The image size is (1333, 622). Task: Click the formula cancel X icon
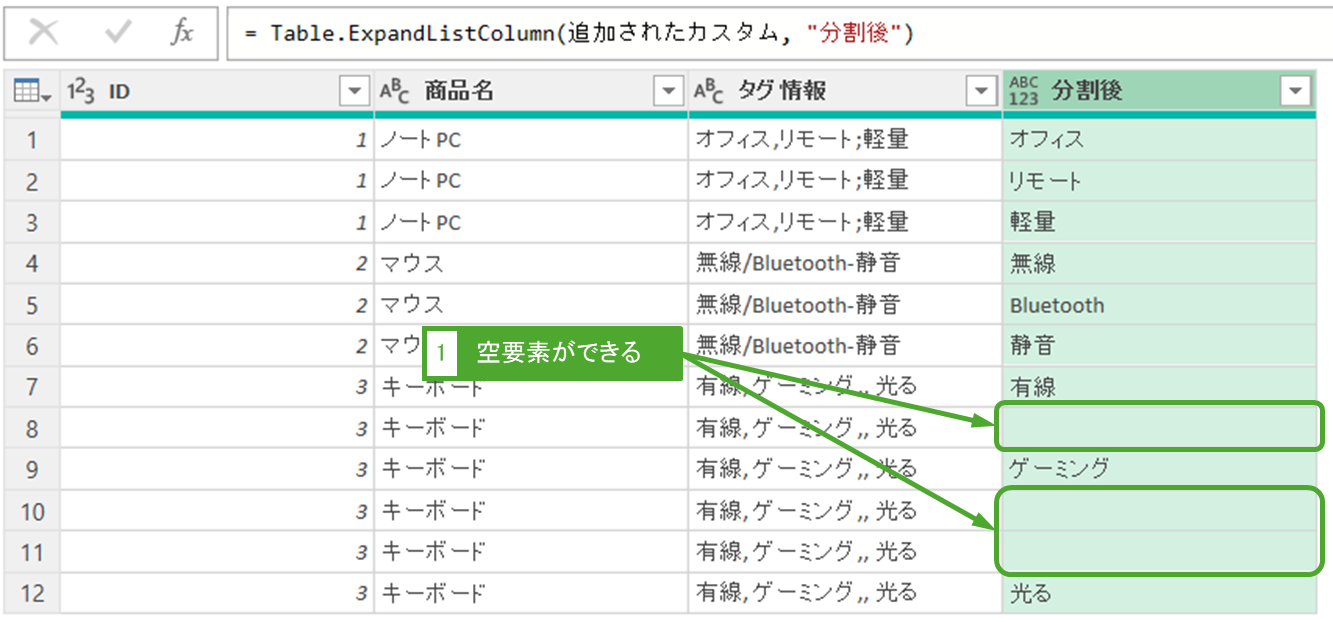pos(43,33)
